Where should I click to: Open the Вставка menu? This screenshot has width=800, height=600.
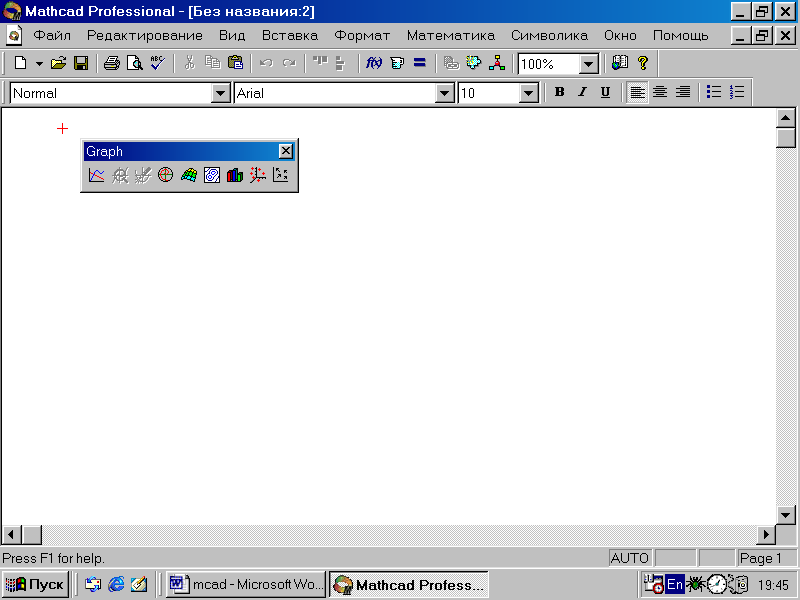(290, 36)
